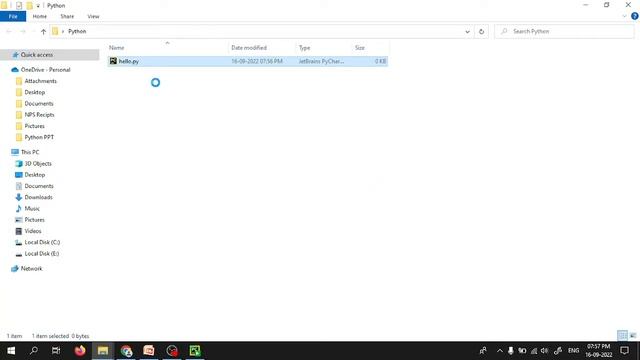Click the microphone tray icon
The height and width of the screenshot is (360, 640).
[x=511, y=351]
